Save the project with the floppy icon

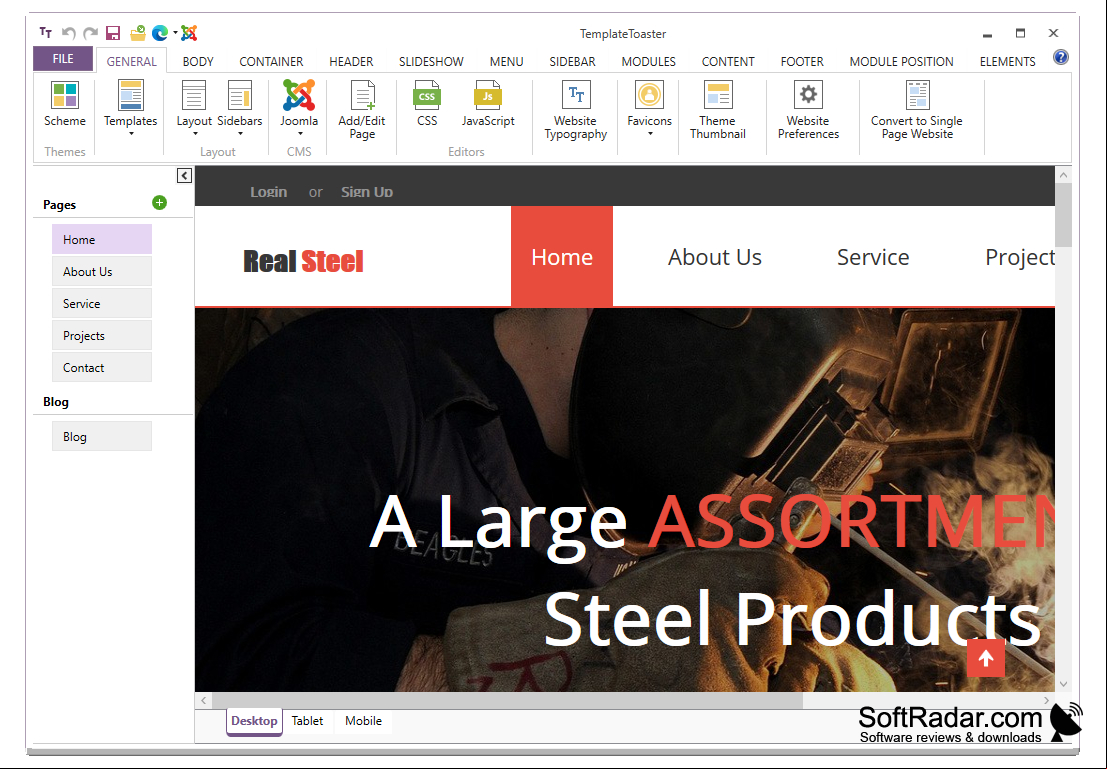[x=113, y=32]
